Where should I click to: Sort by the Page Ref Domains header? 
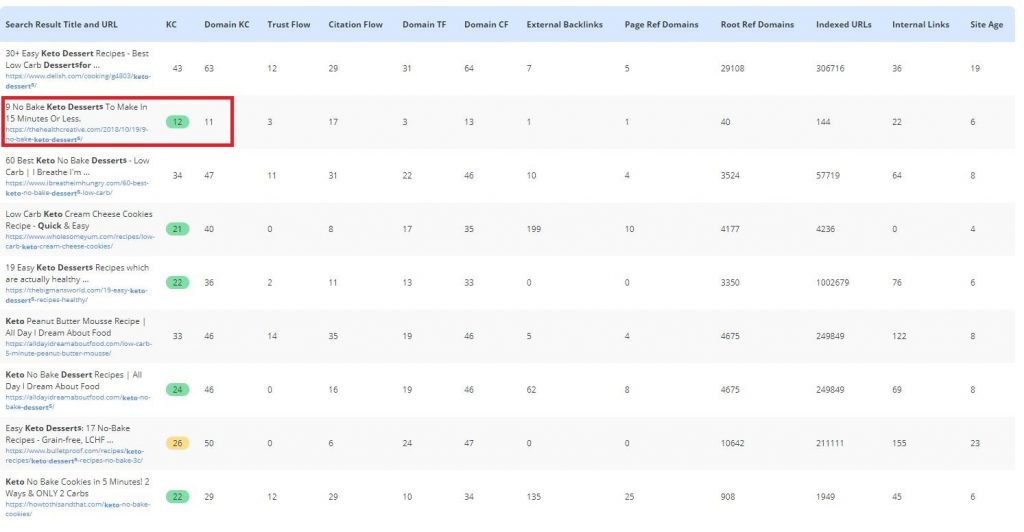click(661, 24)
